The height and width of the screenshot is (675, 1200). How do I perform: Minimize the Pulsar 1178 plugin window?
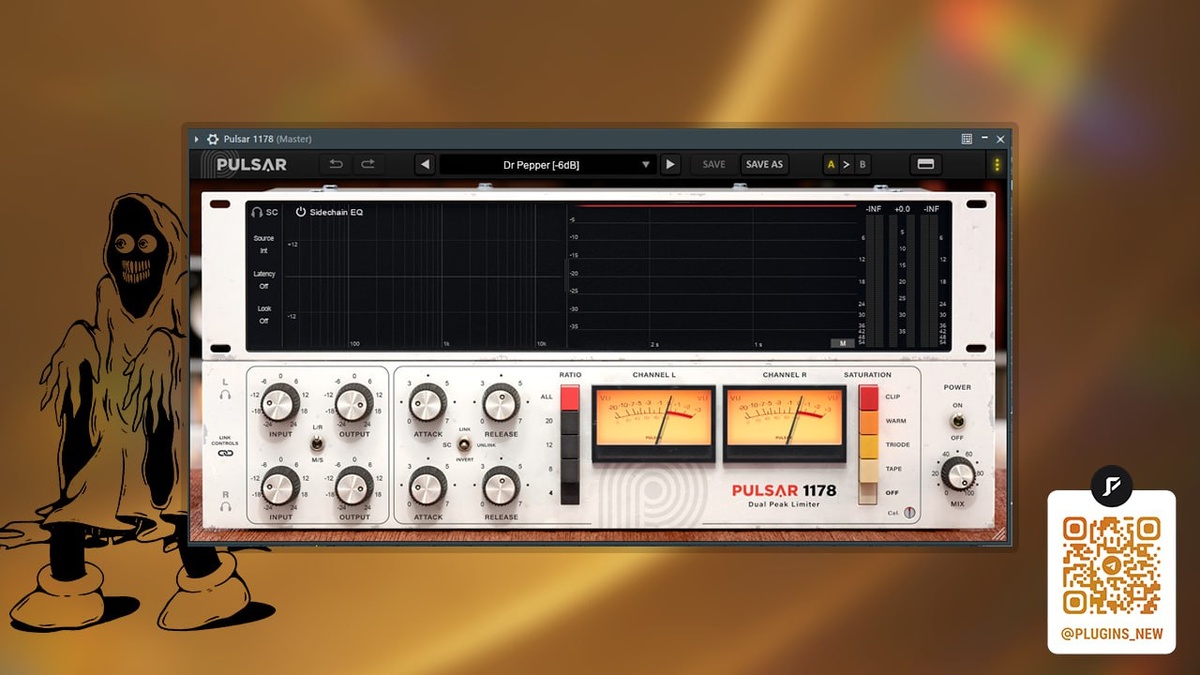pos(984,139)
